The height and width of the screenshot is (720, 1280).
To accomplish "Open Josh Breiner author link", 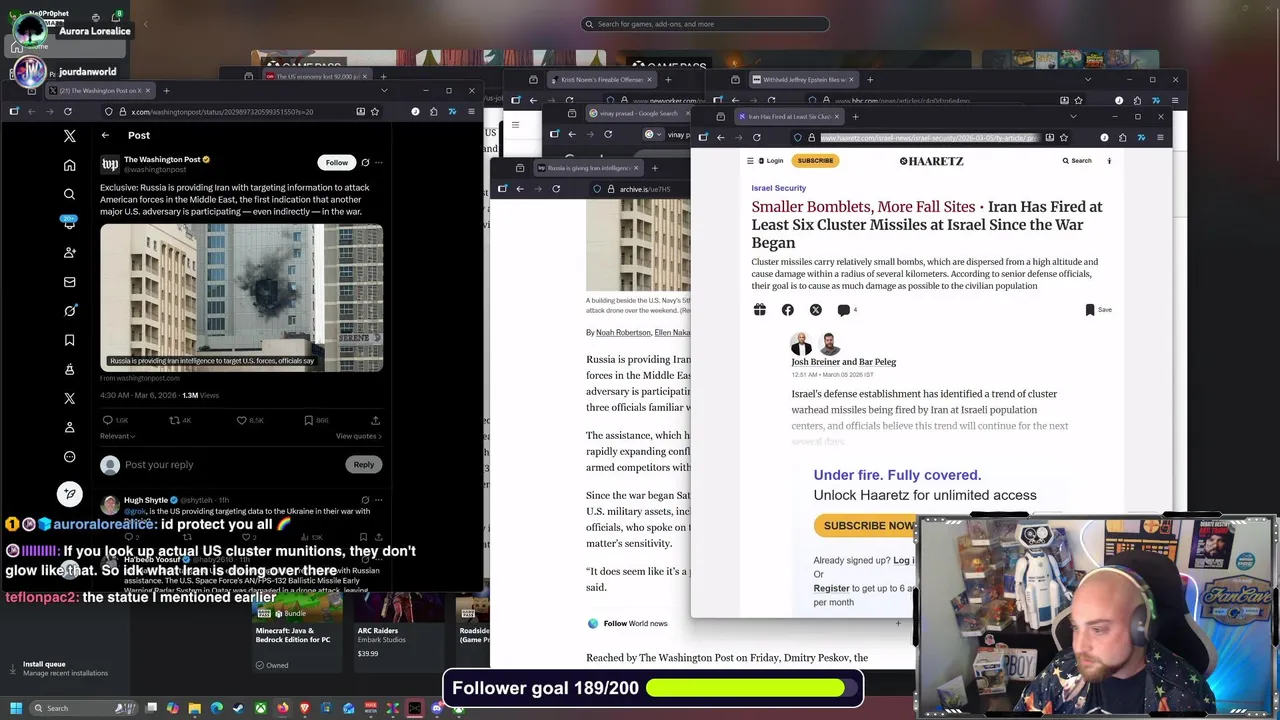I will (818, 362).
